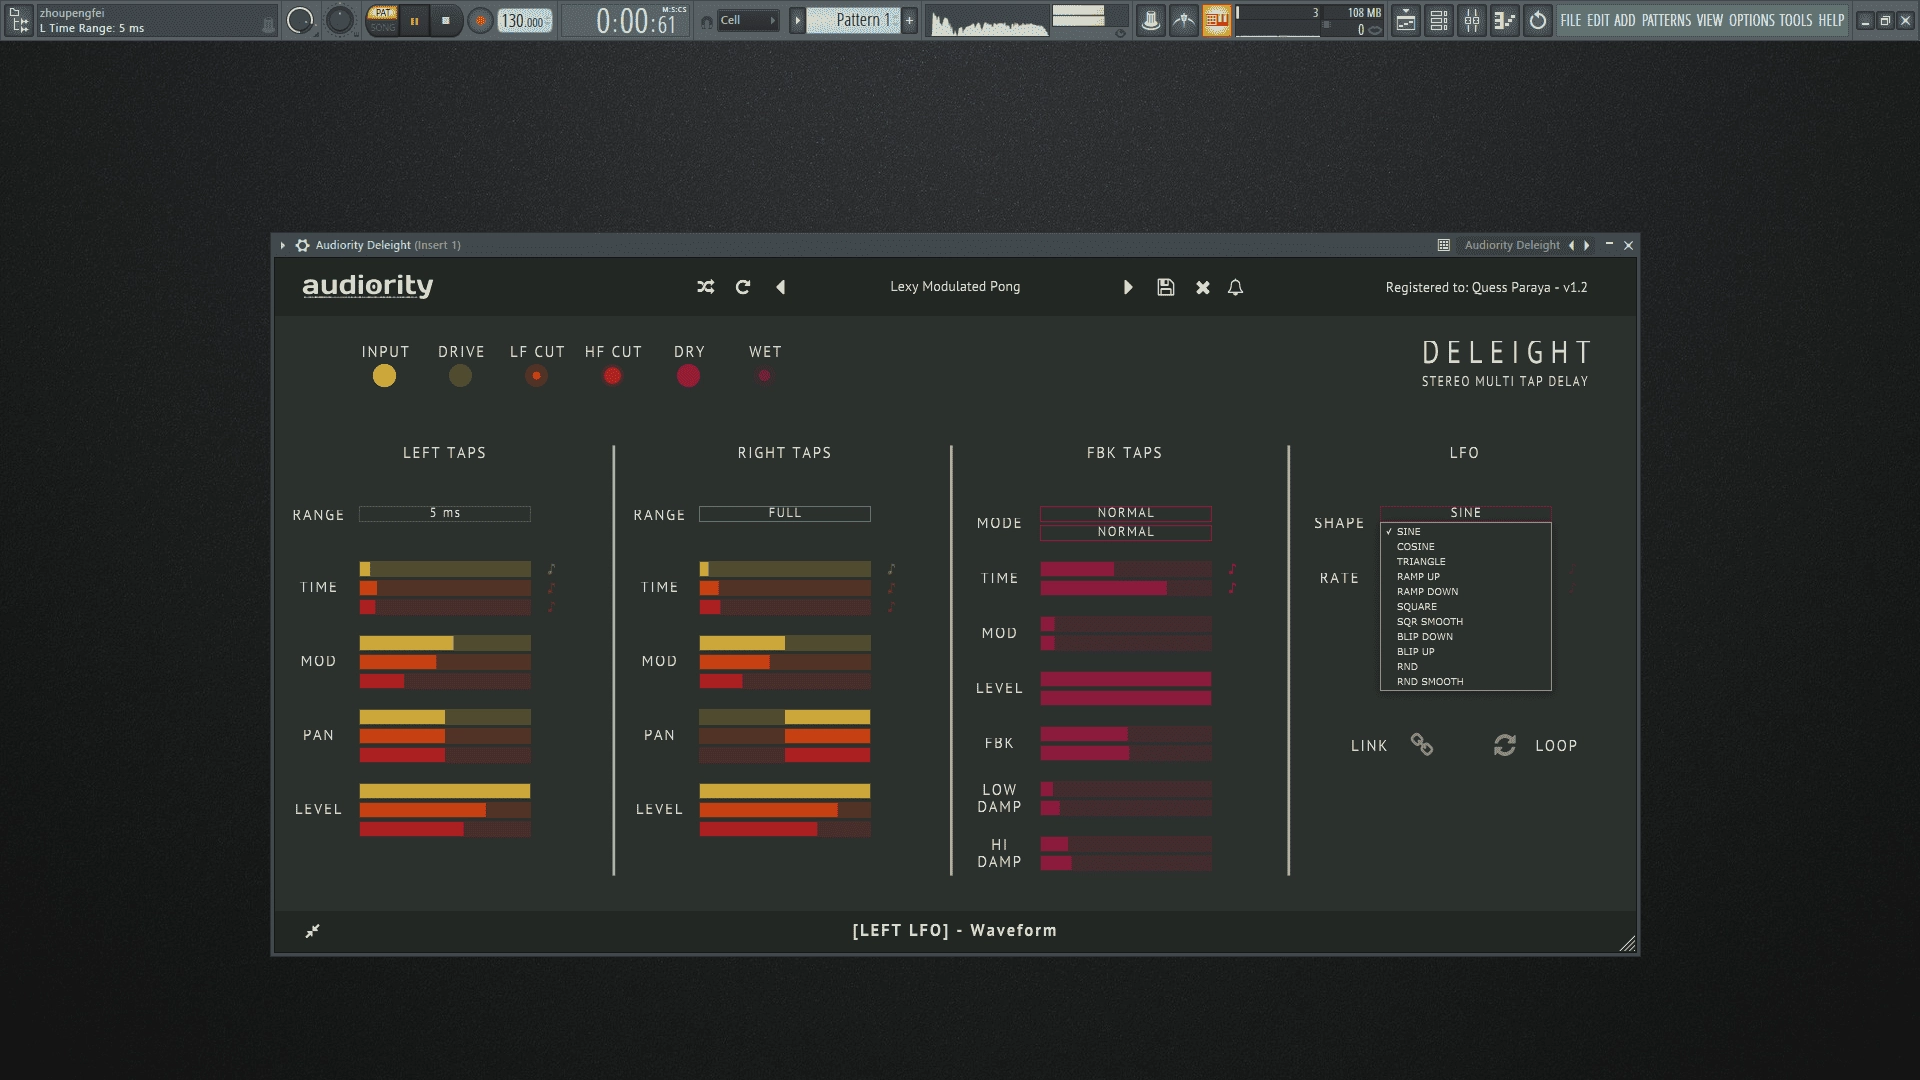Open the Left Taps range dropdown showing 5 ms
1920x1080 pixels.
[x=445, y=513]
